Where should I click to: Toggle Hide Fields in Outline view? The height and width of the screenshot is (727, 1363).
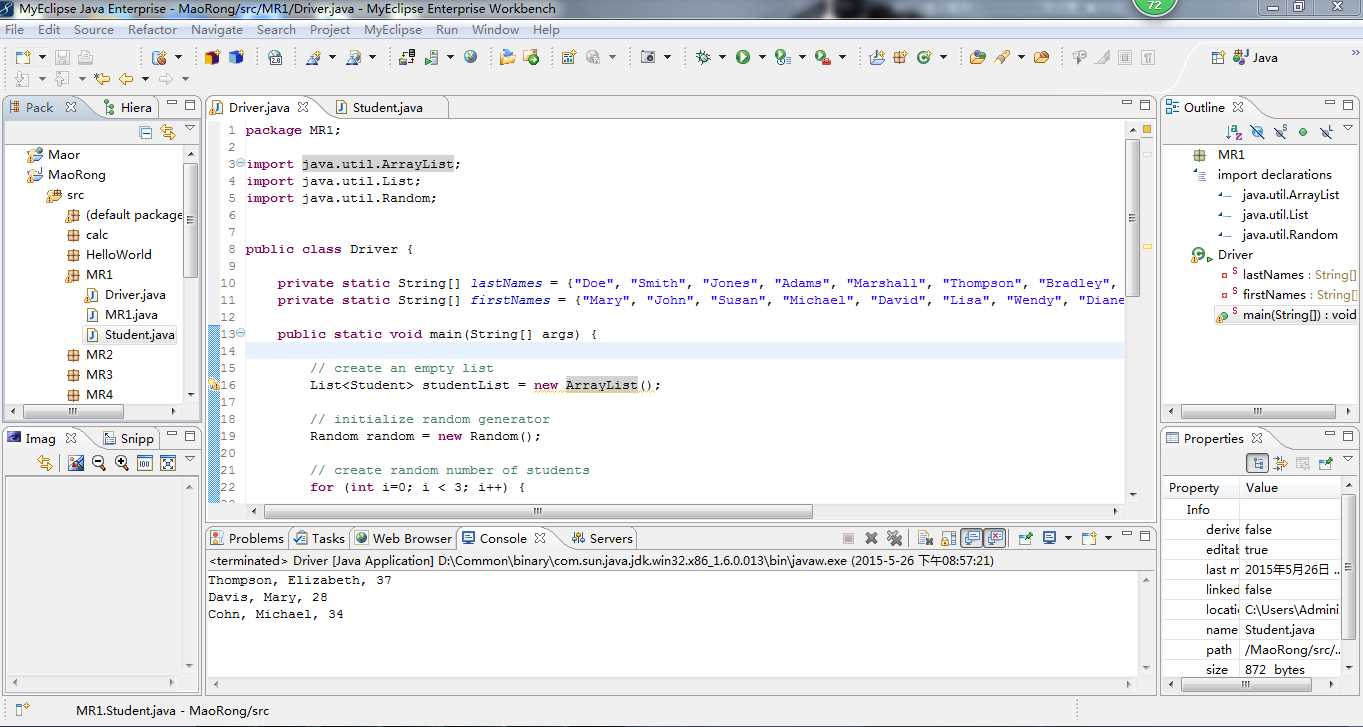pyautogui.click(x=1257, y=131)
